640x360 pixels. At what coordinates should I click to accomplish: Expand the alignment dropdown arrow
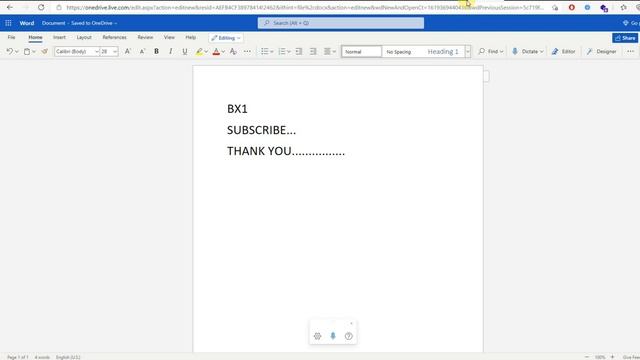point(334,52)
